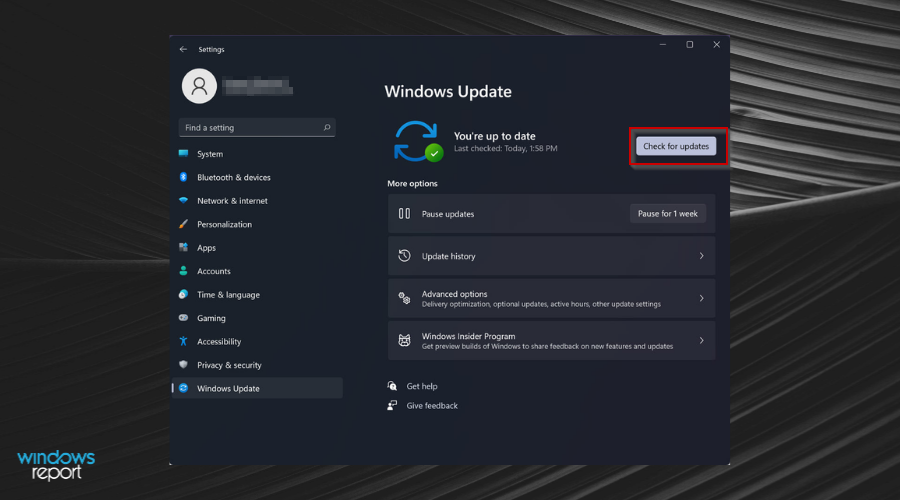Click the Privacy shield icon
900x500 pixels.
(x=184, y=365)
